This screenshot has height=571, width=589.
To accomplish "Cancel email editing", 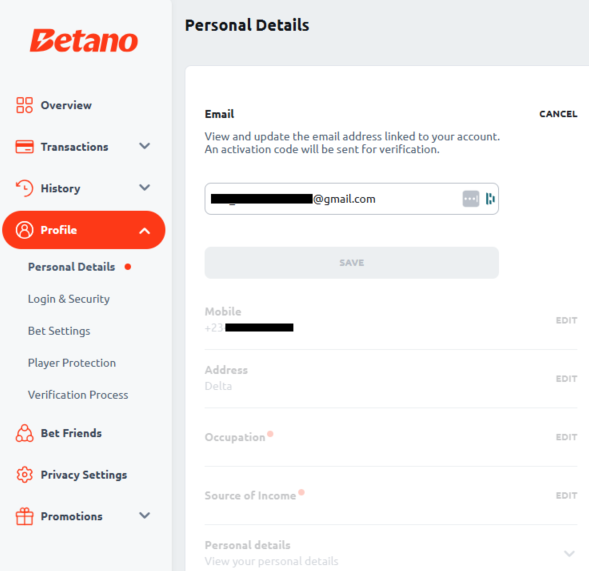I will pyautogui.click(x=558, y=114).
